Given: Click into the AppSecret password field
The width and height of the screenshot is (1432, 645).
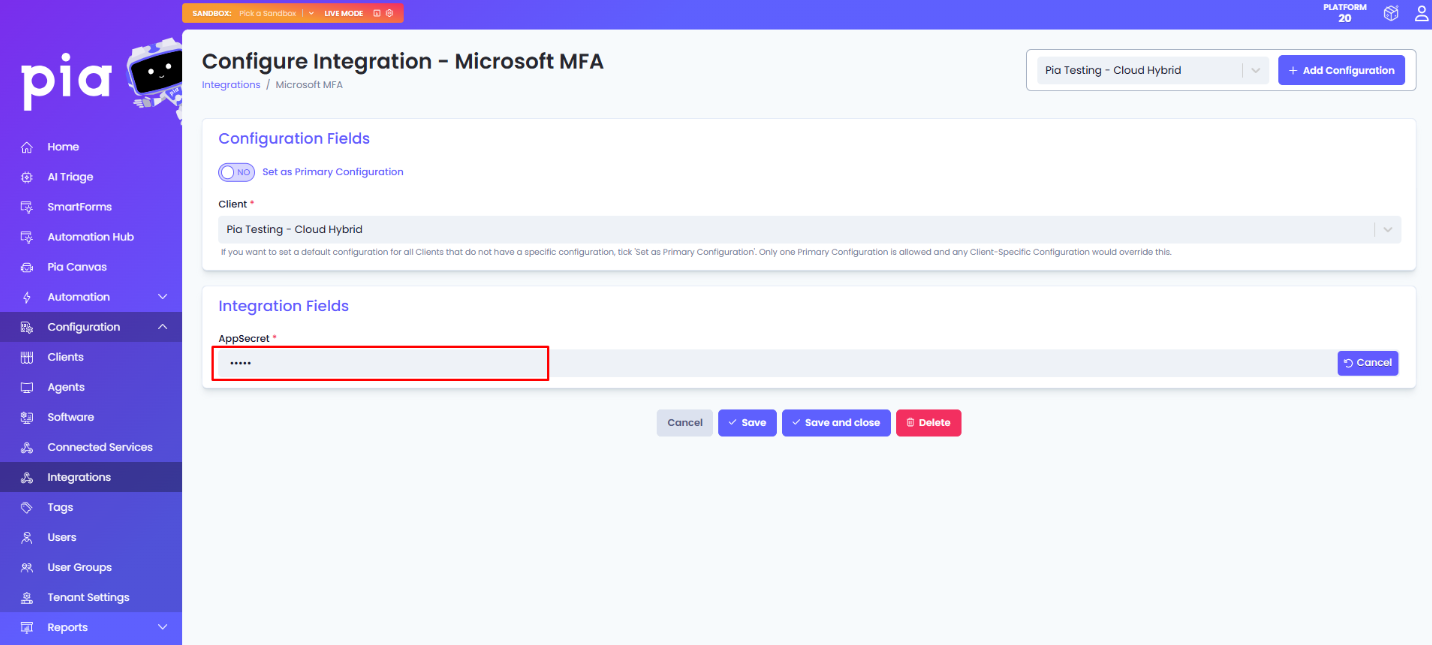Looking at the screenshot, I should 380,363.
